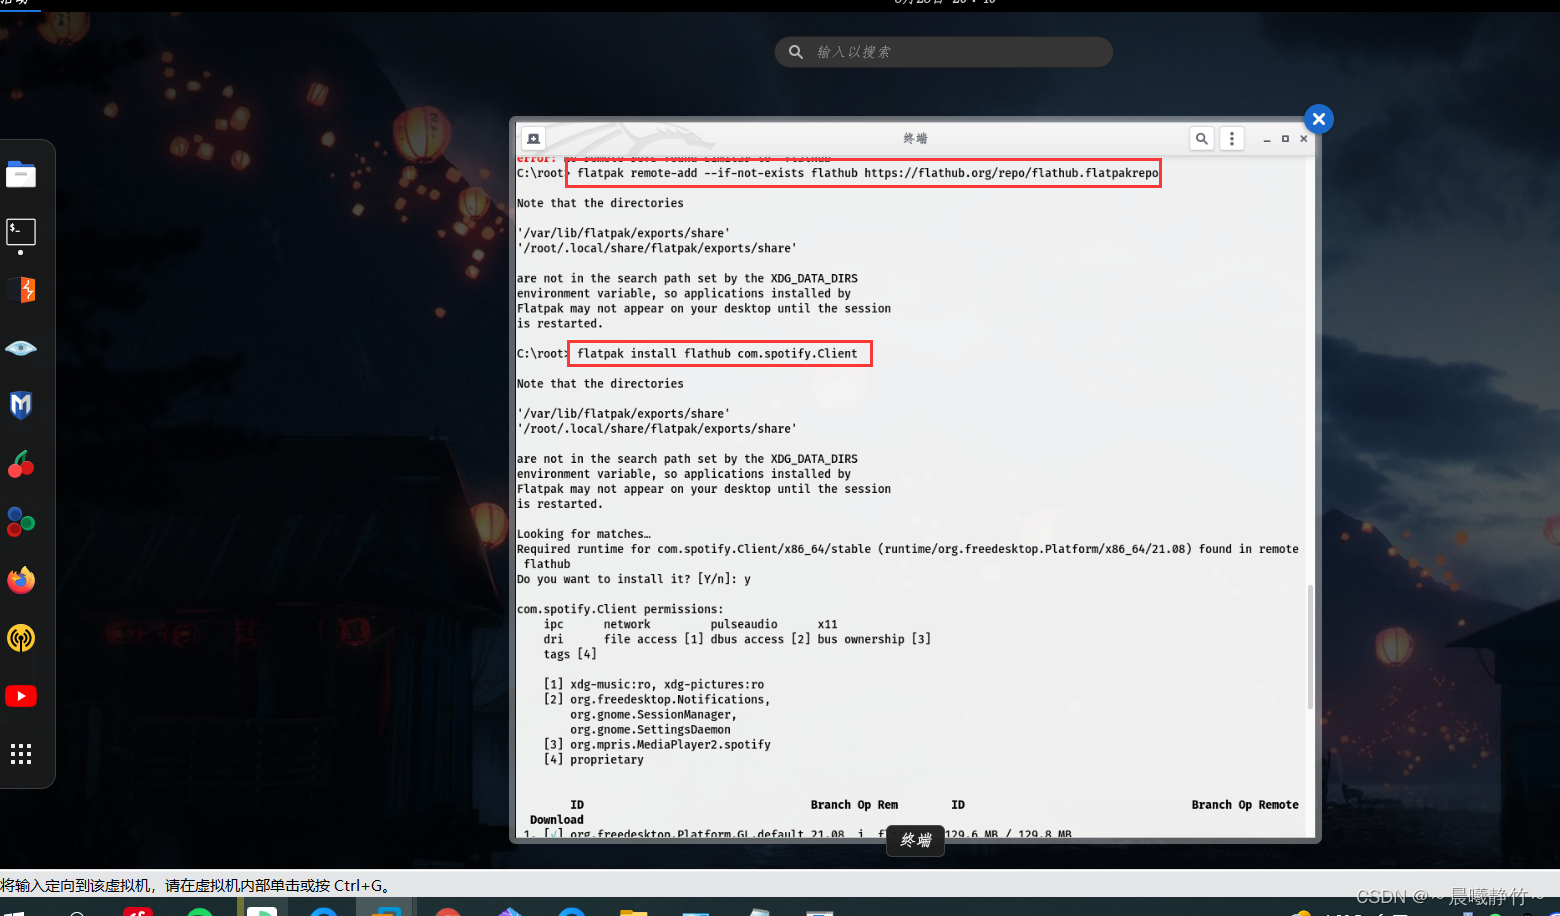Open the blue eye icon app
1560x916 pixels.
point(21,348)
